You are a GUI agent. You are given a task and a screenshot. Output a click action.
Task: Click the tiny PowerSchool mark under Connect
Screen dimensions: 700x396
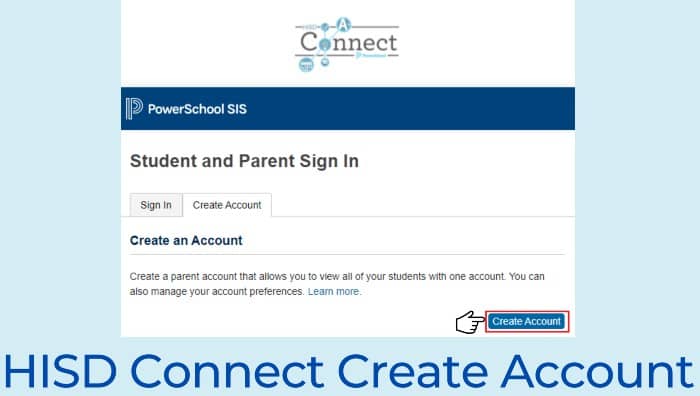point(371,55)
